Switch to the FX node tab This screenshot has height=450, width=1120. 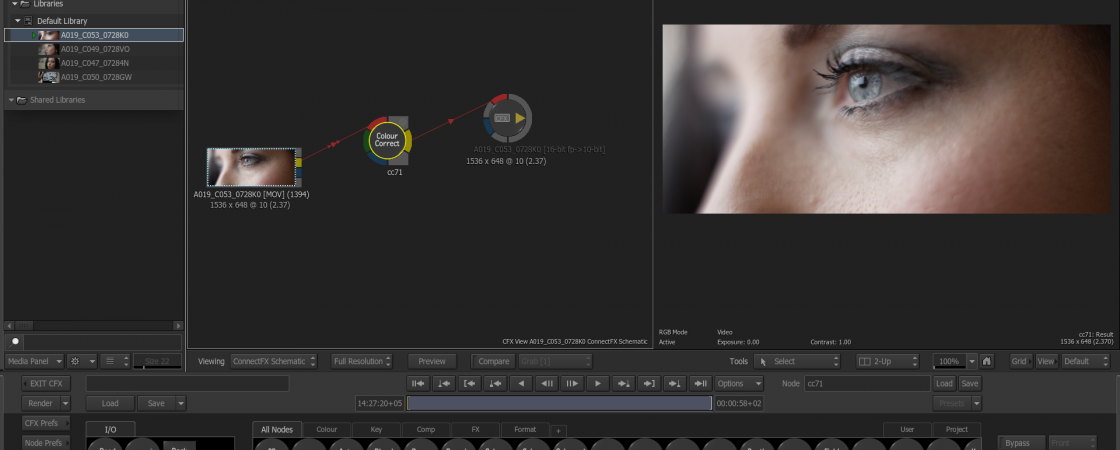tap(476, 429)
